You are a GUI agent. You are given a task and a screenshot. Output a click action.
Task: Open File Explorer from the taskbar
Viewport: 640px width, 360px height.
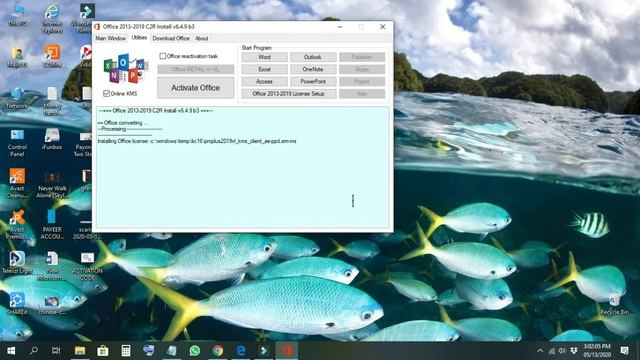tap(80, 351)
